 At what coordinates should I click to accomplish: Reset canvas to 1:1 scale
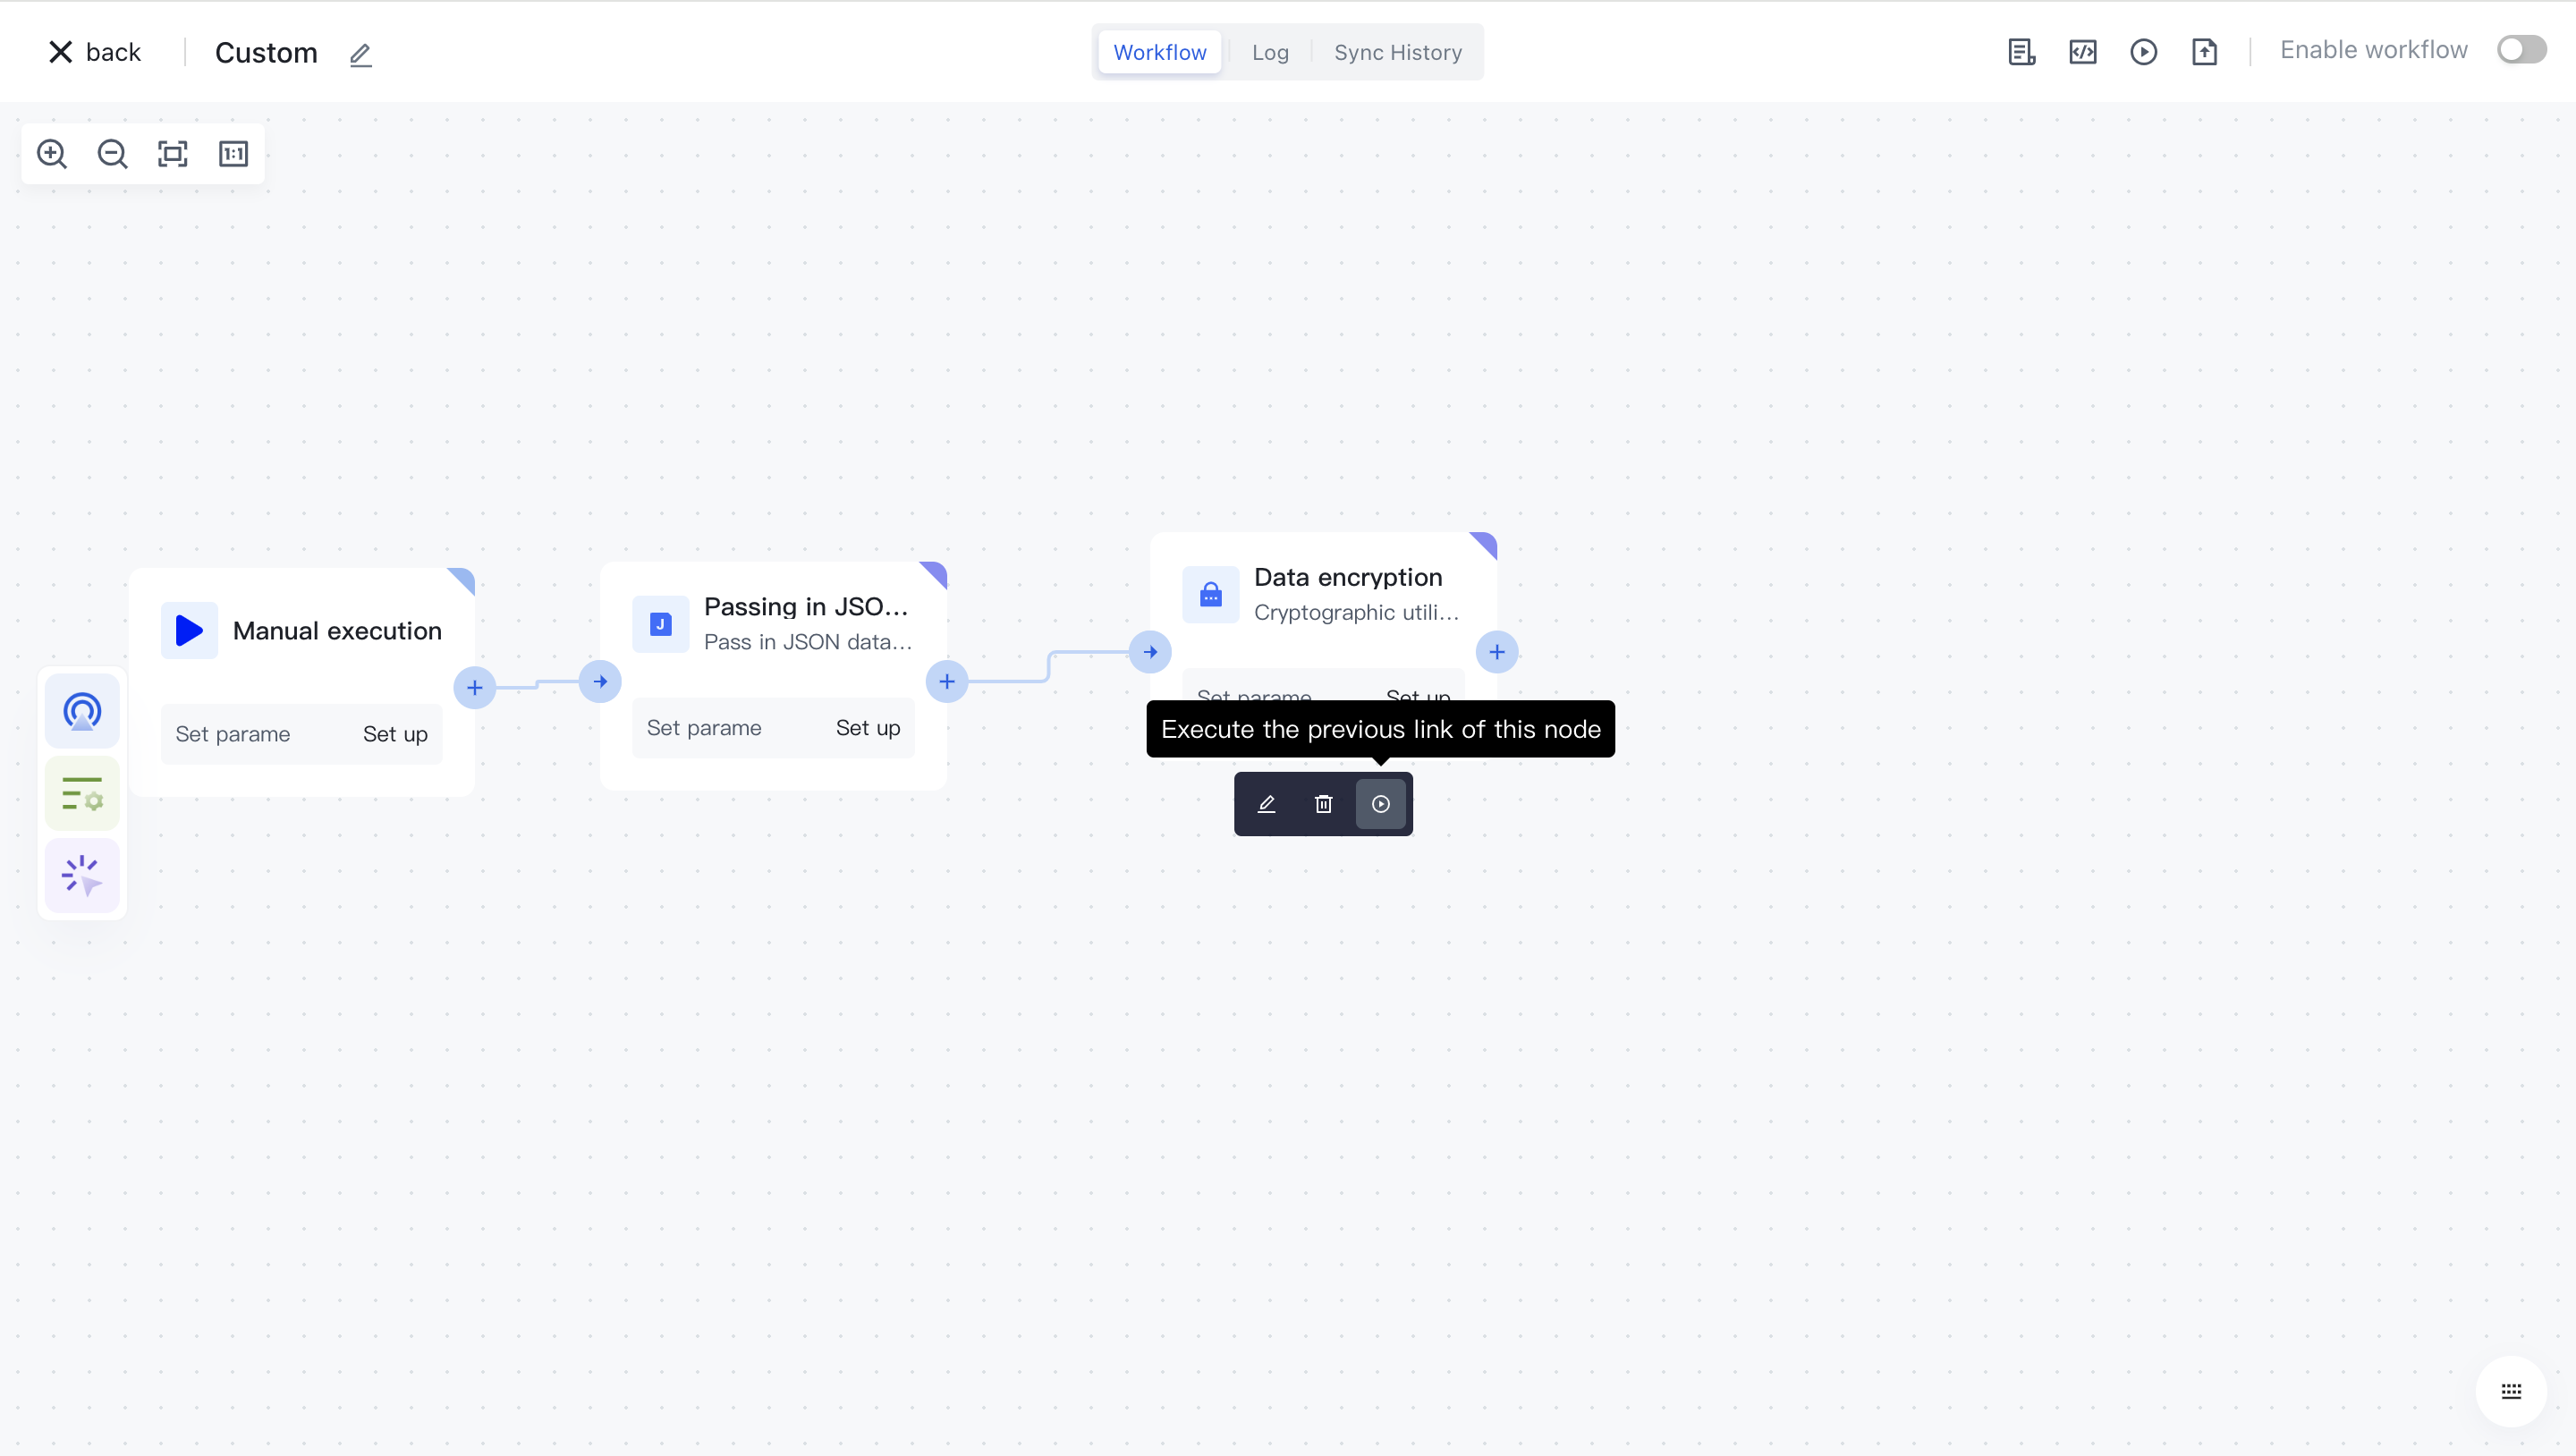click(x=233, y=154)
